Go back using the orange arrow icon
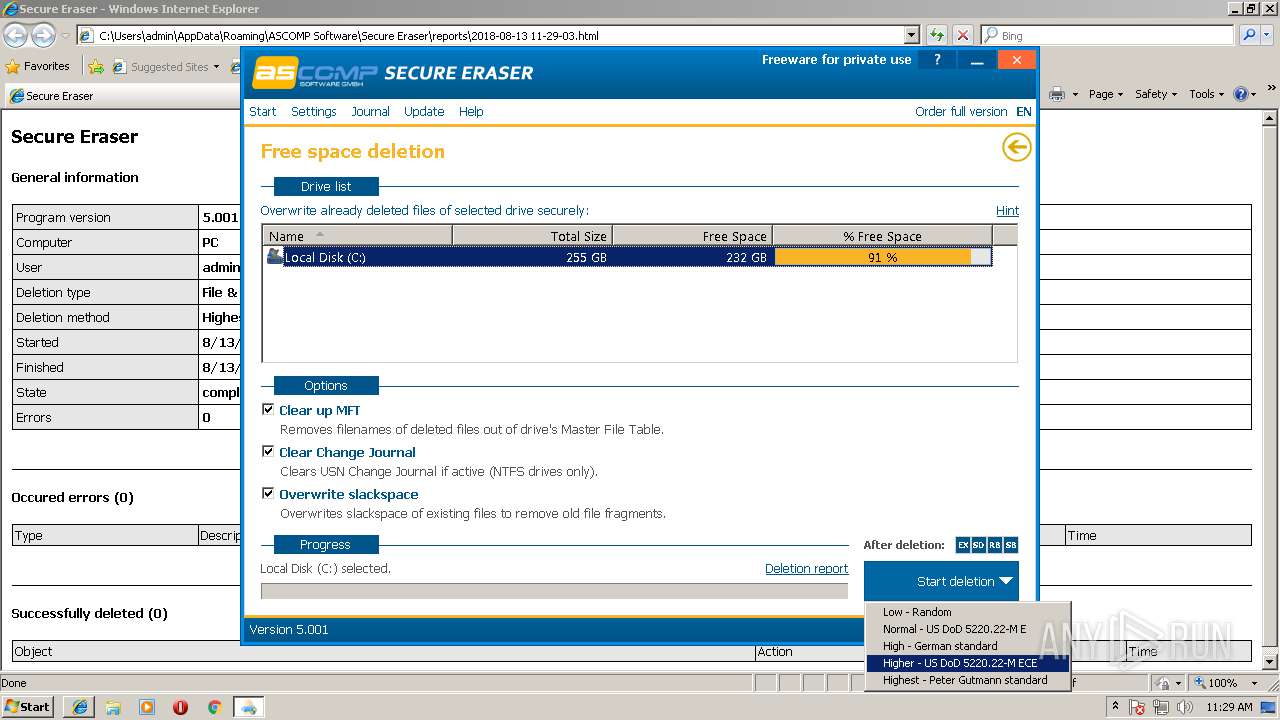 coord(1016,148)
